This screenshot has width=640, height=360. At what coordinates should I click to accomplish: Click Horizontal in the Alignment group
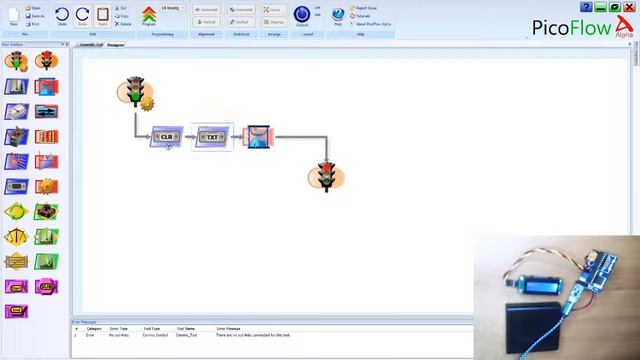point(207,10)
